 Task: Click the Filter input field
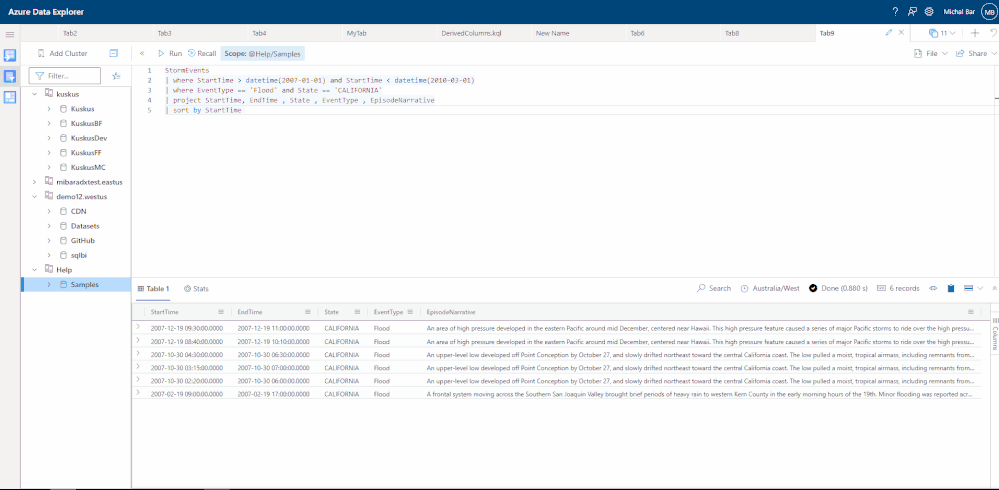(65, 76)
